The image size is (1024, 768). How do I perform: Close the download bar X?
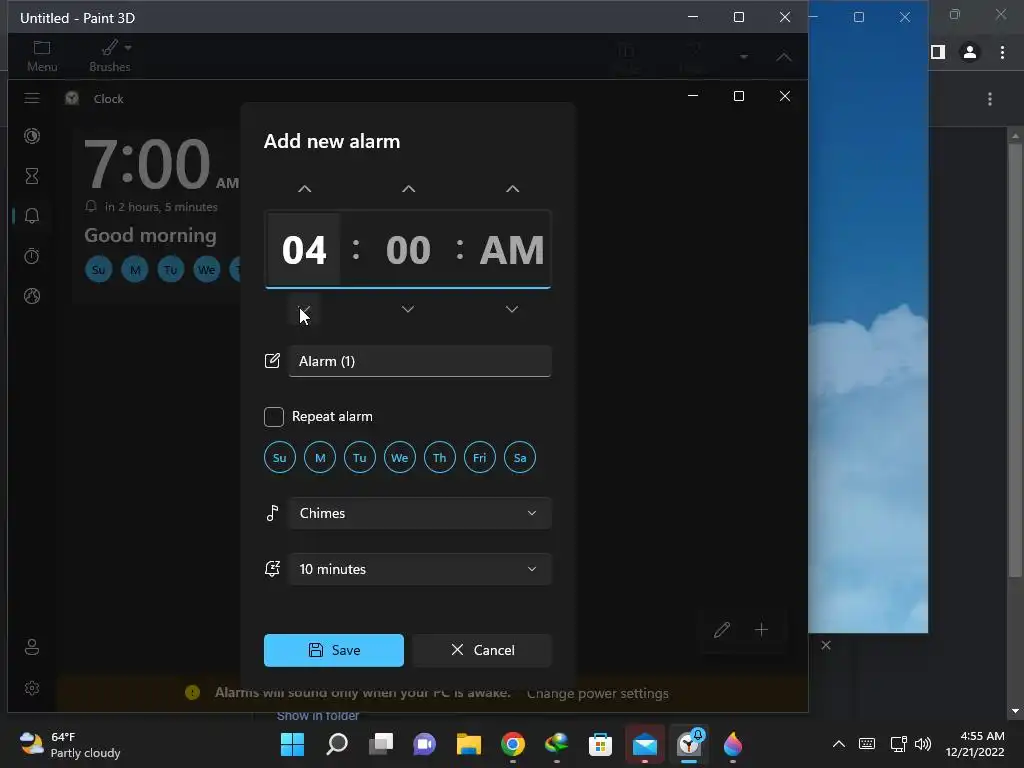[x=826, y=645]
